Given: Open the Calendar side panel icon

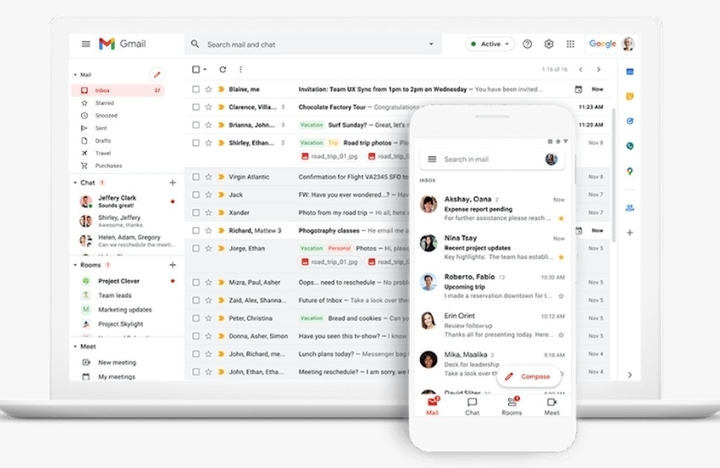Looking at the screenshot, I should pyautogui.click(x=630, y=72).
